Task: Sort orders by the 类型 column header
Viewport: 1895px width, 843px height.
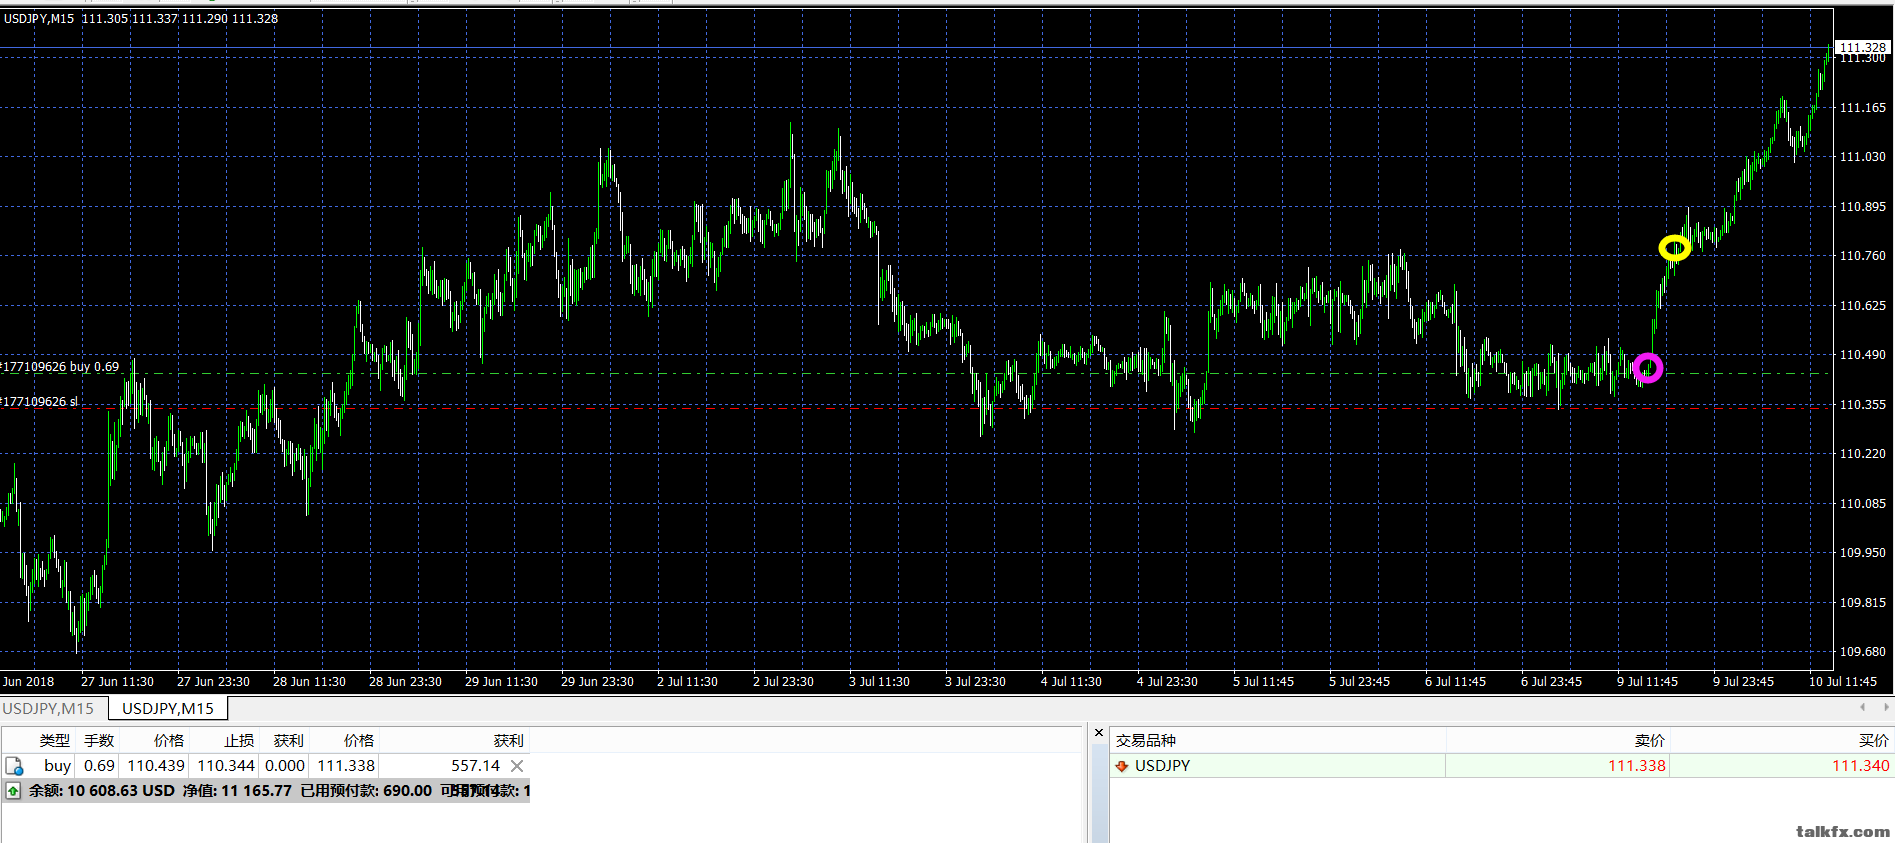Action: coord(55,740)
